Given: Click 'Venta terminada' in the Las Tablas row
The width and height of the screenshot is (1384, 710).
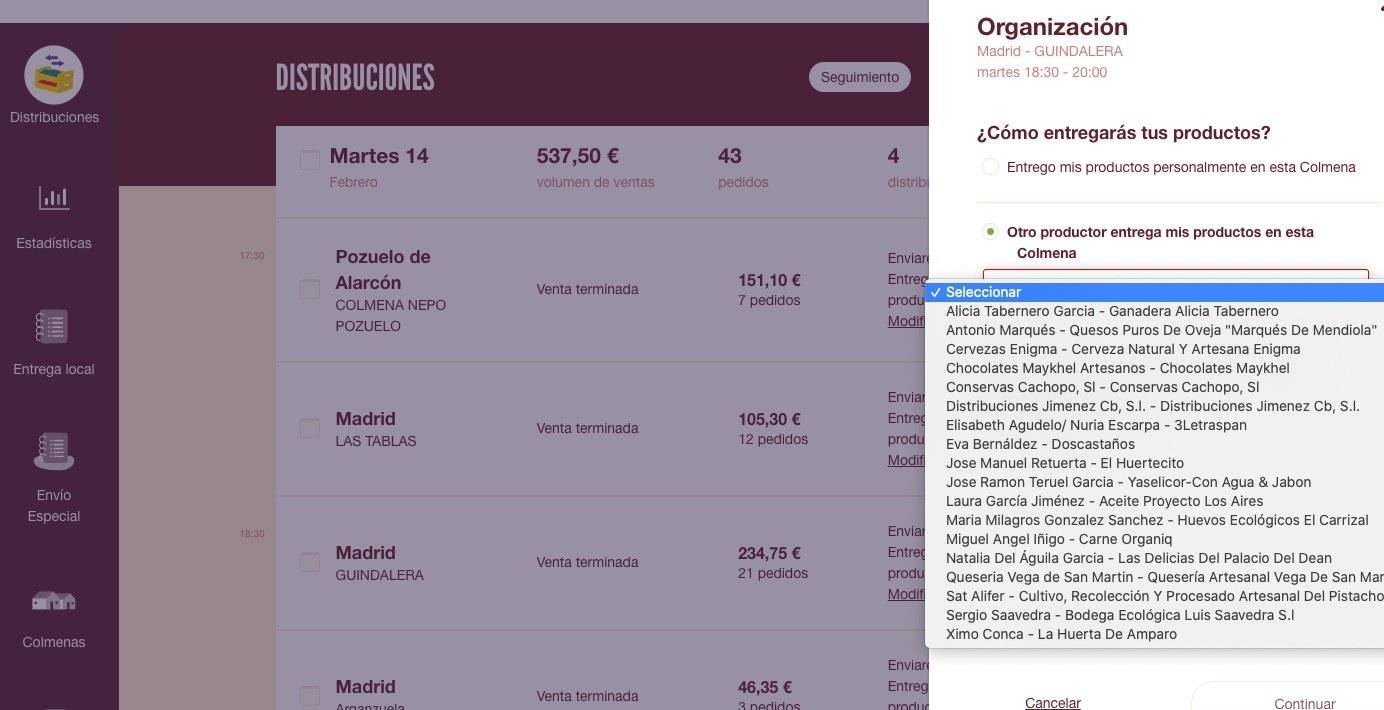Looking at the screenshot, I should (x=587, y=428).
